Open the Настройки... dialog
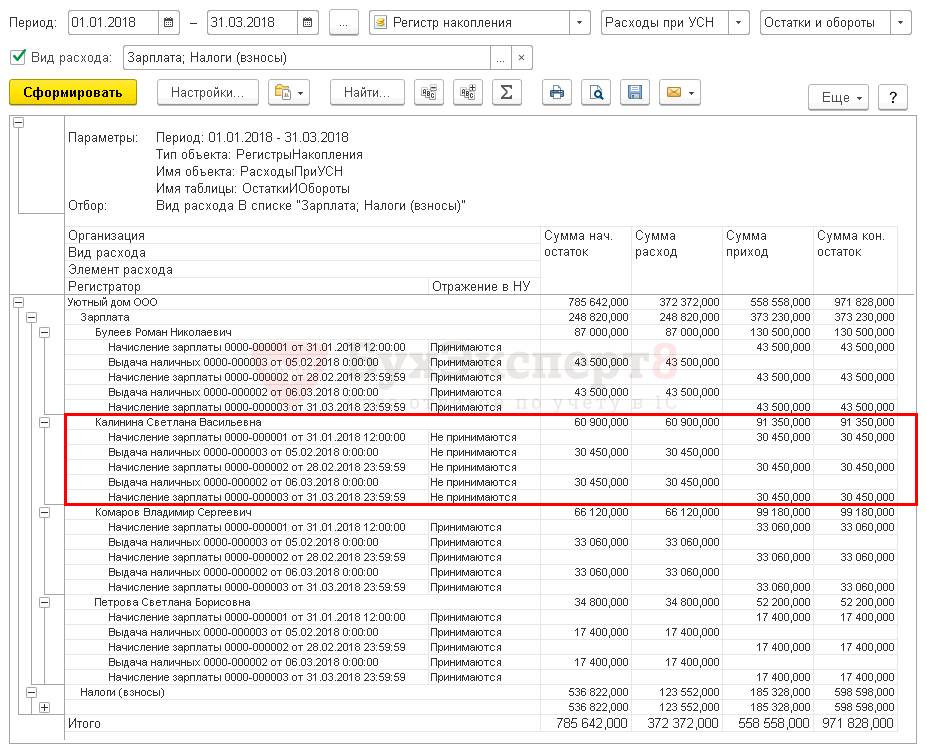 coord(208,93)
